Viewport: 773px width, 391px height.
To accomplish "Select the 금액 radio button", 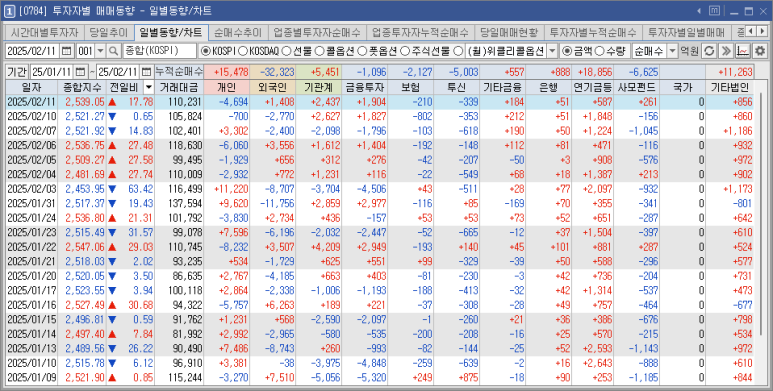I will click(566, 51).
